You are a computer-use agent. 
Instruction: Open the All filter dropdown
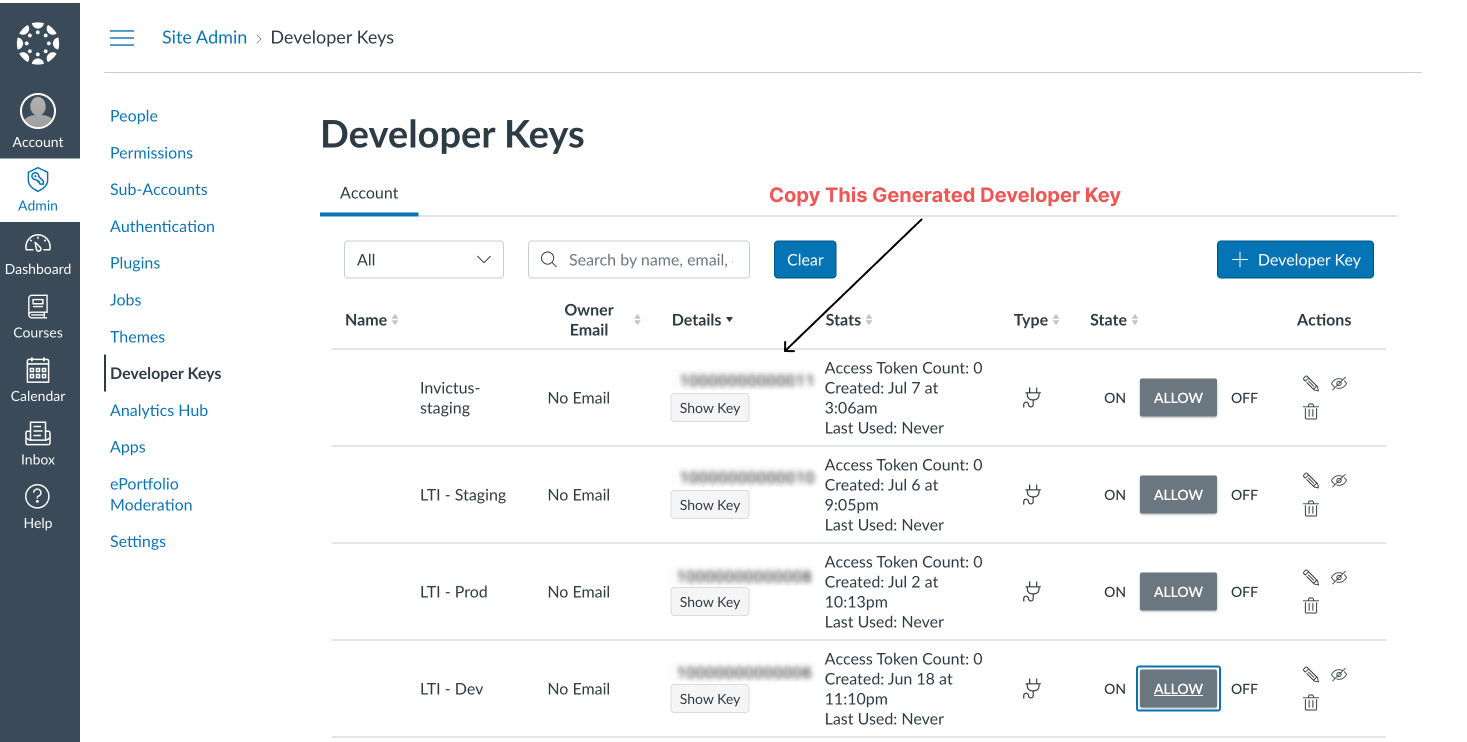[423, 259]
